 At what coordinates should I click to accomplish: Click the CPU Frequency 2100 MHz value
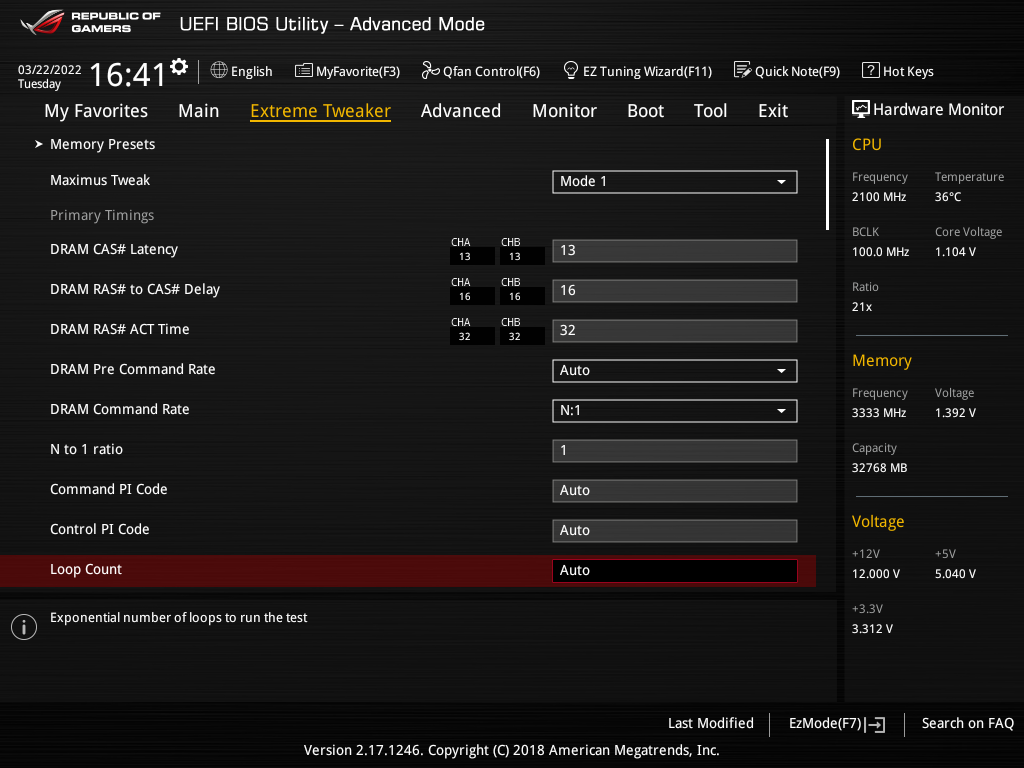(878, 197)
